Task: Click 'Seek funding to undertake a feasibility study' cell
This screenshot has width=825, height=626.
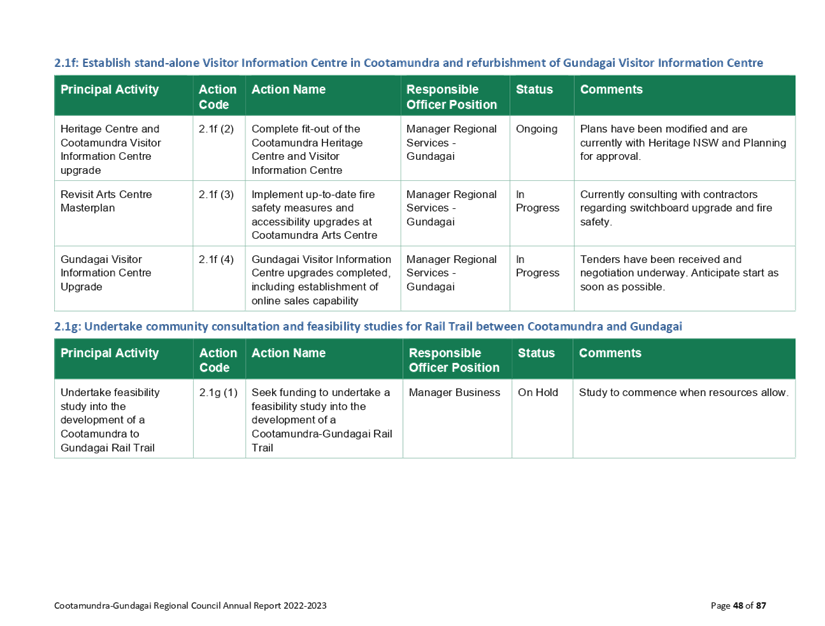Action: point(322,420)
